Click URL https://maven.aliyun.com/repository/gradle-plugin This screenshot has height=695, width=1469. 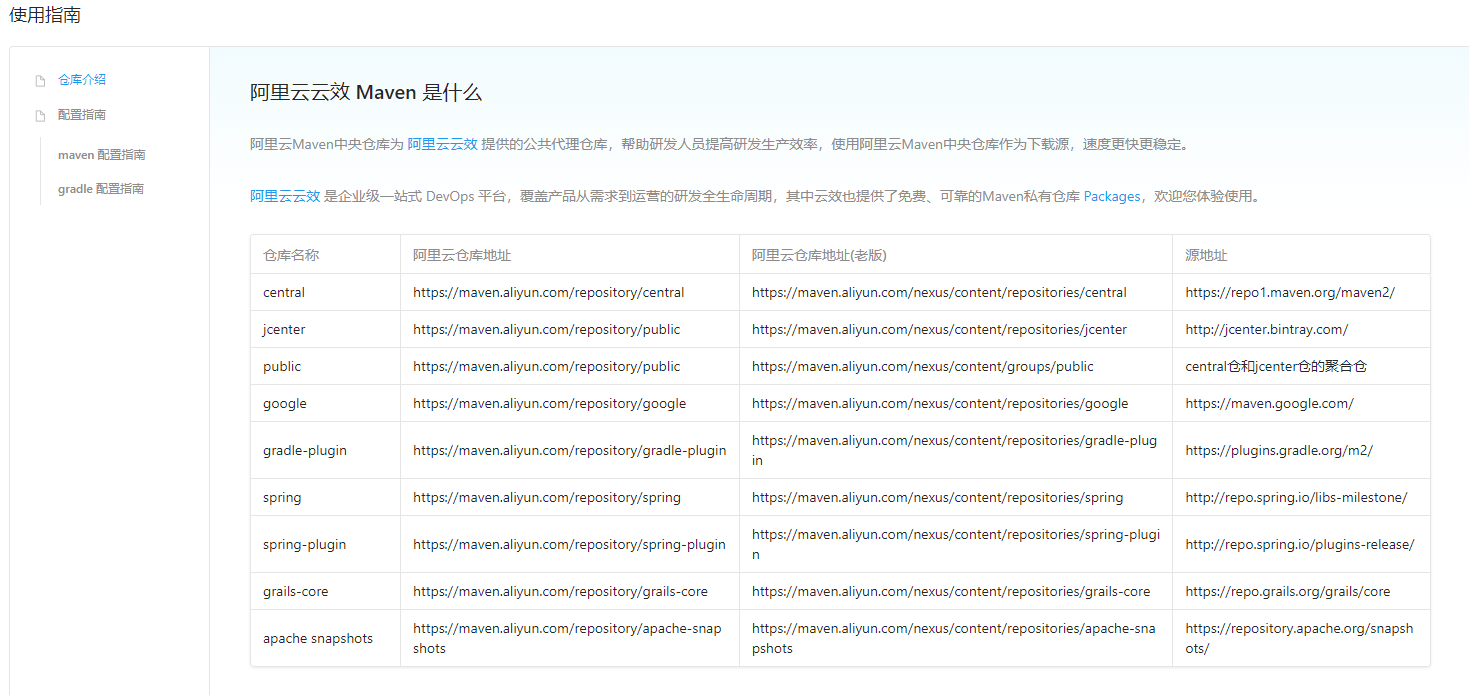point(570,451)
